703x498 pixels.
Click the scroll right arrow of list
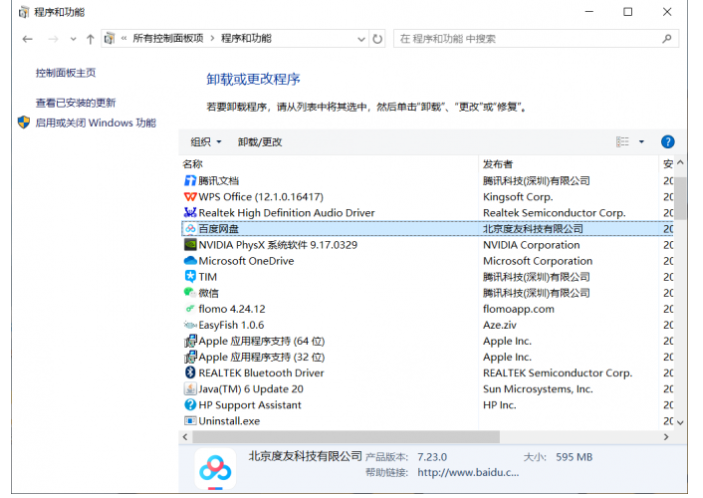666,437
